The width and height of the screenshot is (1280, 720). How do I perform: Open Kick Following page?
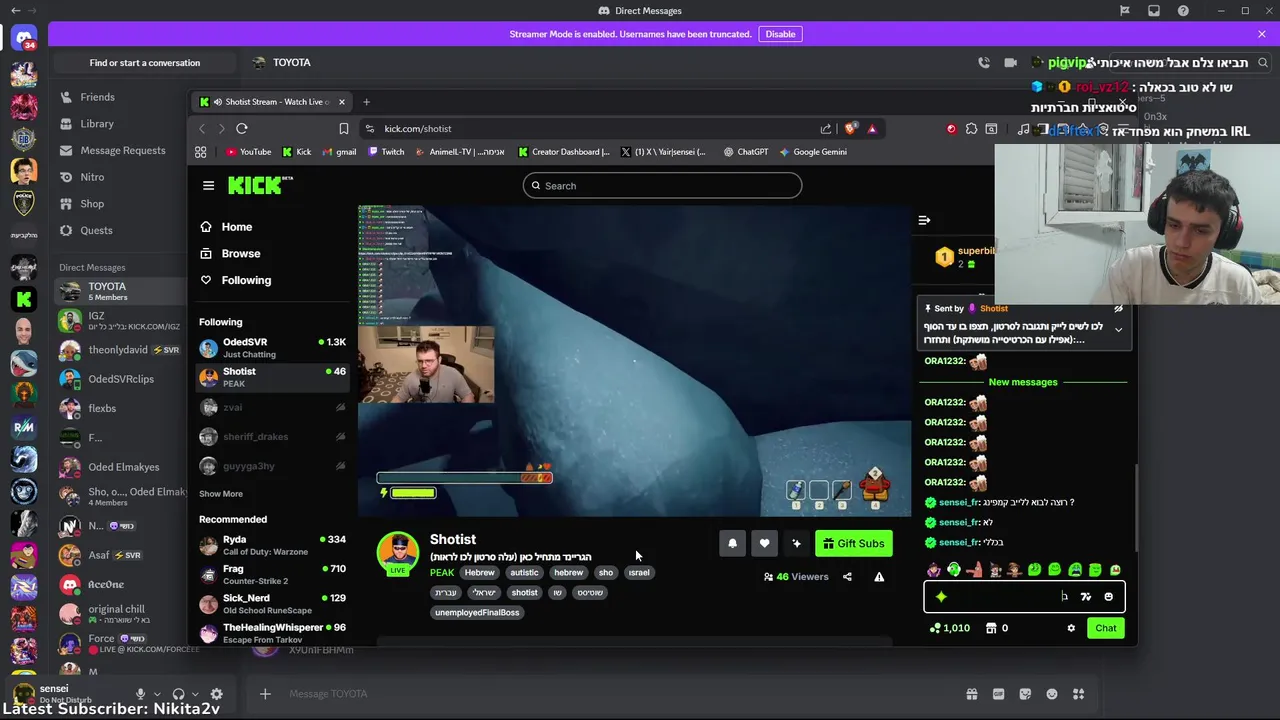pos(236,280)
